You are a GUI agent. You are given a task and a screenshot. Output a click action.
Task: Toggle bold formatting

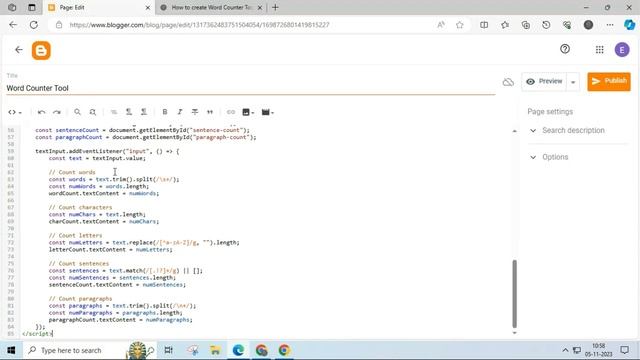point(164,112)
